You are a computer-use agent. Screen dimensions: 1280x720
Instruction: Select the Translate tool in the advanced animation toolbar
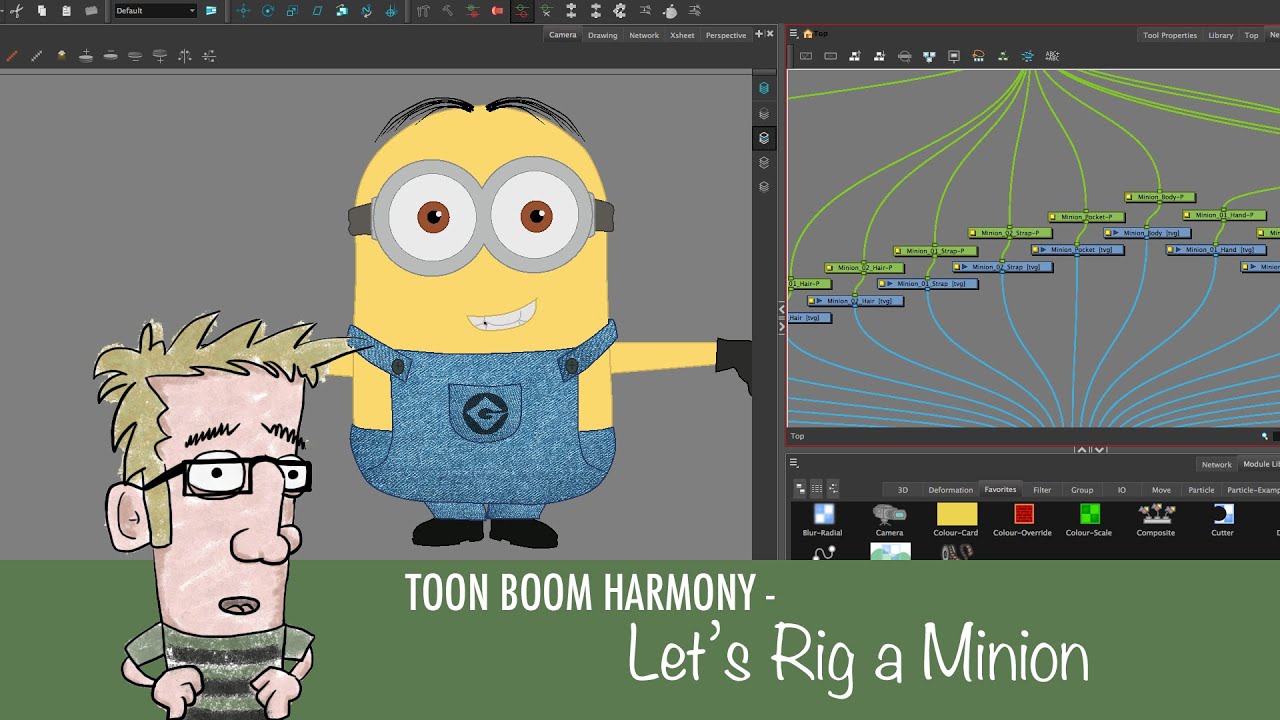(x=244, y=11)
